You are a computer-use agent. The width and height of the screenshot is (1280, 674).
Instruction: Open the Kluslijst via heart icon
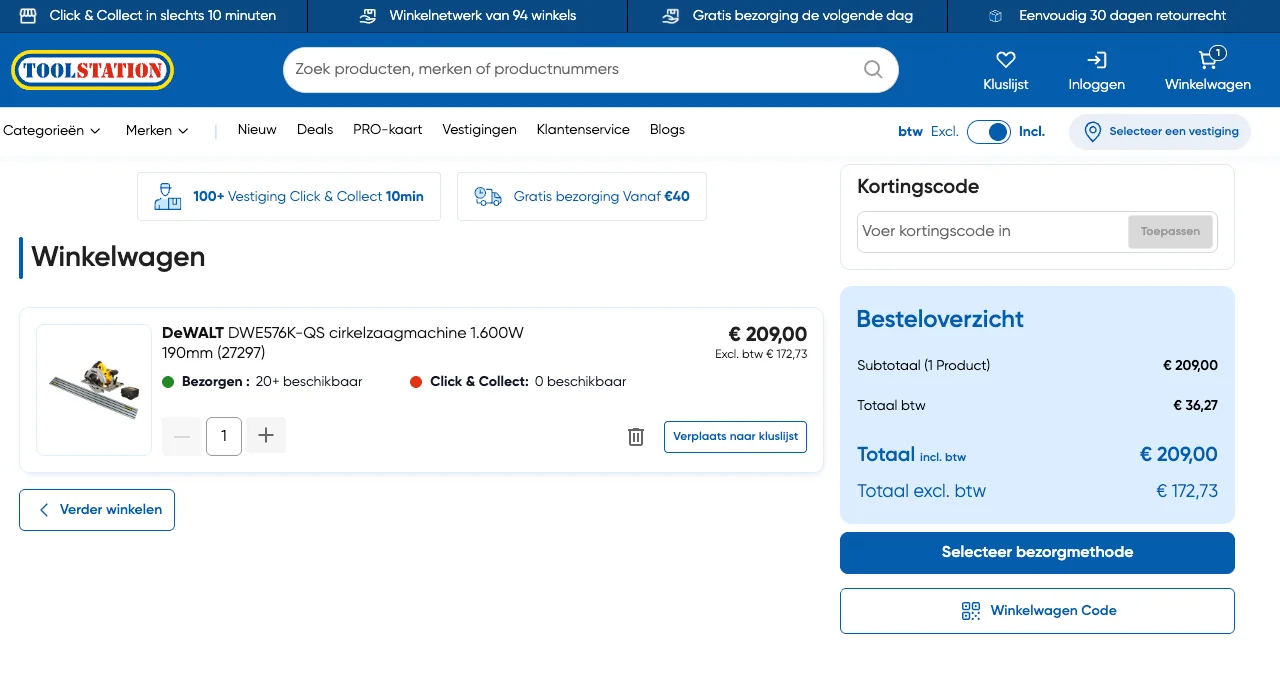click(1005, 60)
